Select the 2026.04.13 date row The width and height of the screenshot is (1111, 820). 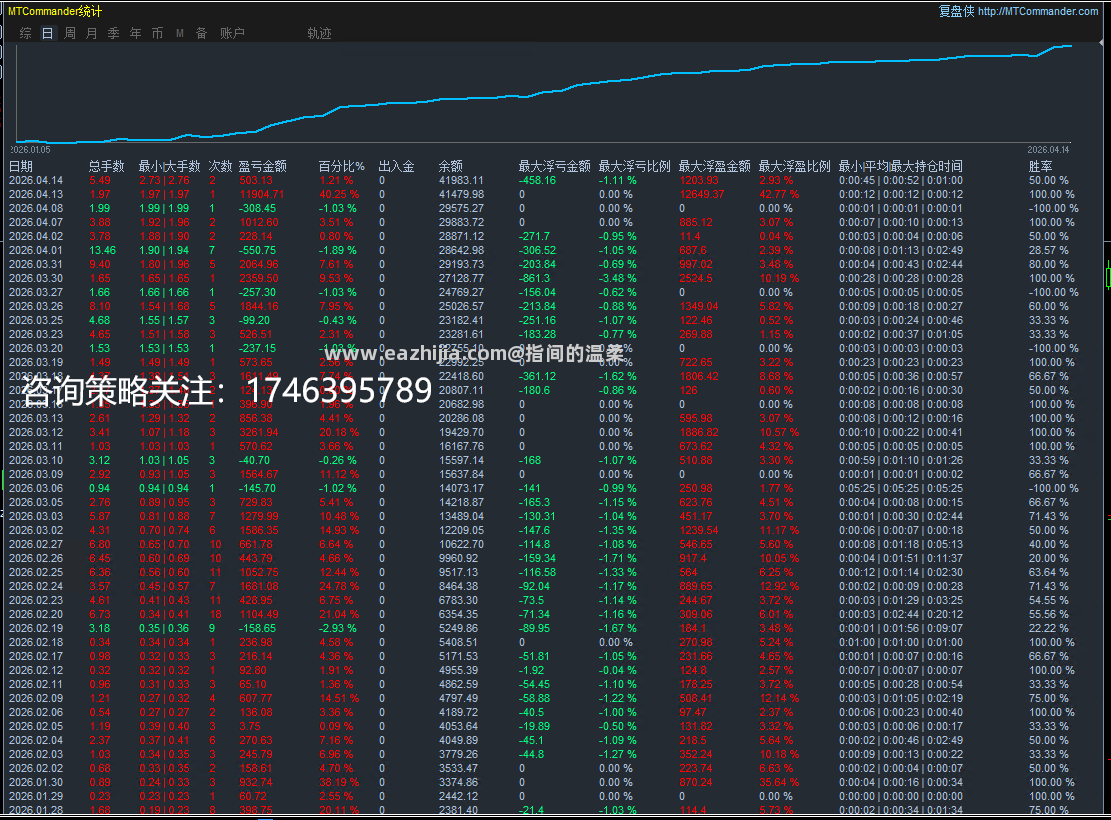[35, 194]
